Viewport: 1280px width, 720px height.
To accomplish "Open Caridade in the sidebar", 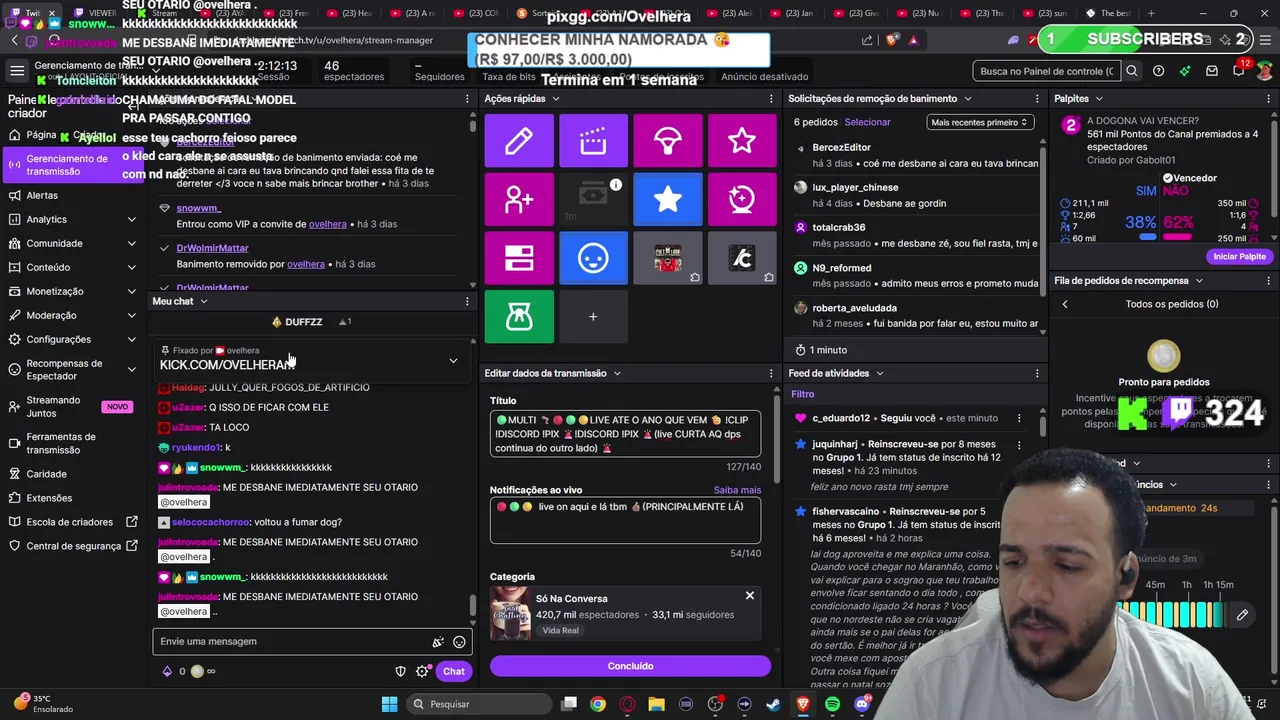I will click(x=46, y=474).
